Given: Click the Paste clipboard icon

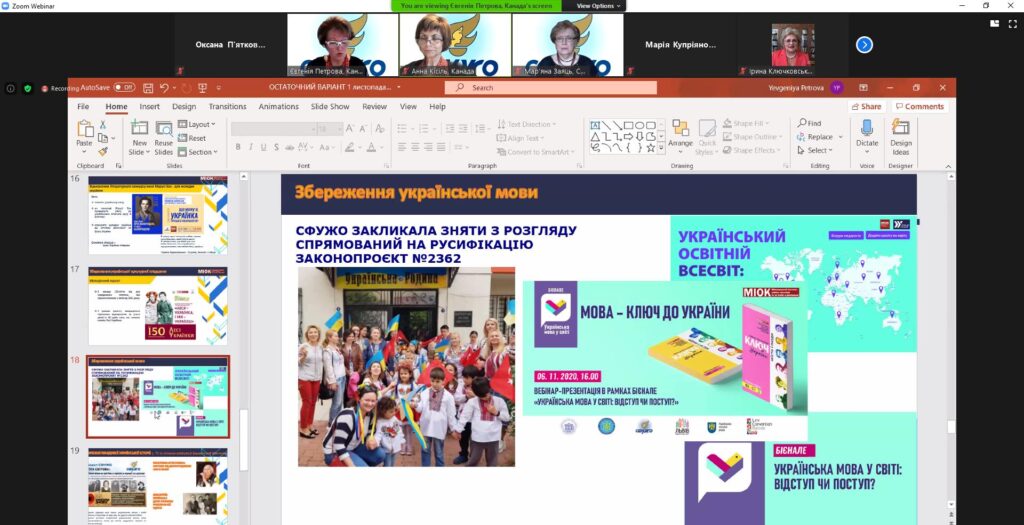Looking at the screenshot, I should tap(84, 129).
